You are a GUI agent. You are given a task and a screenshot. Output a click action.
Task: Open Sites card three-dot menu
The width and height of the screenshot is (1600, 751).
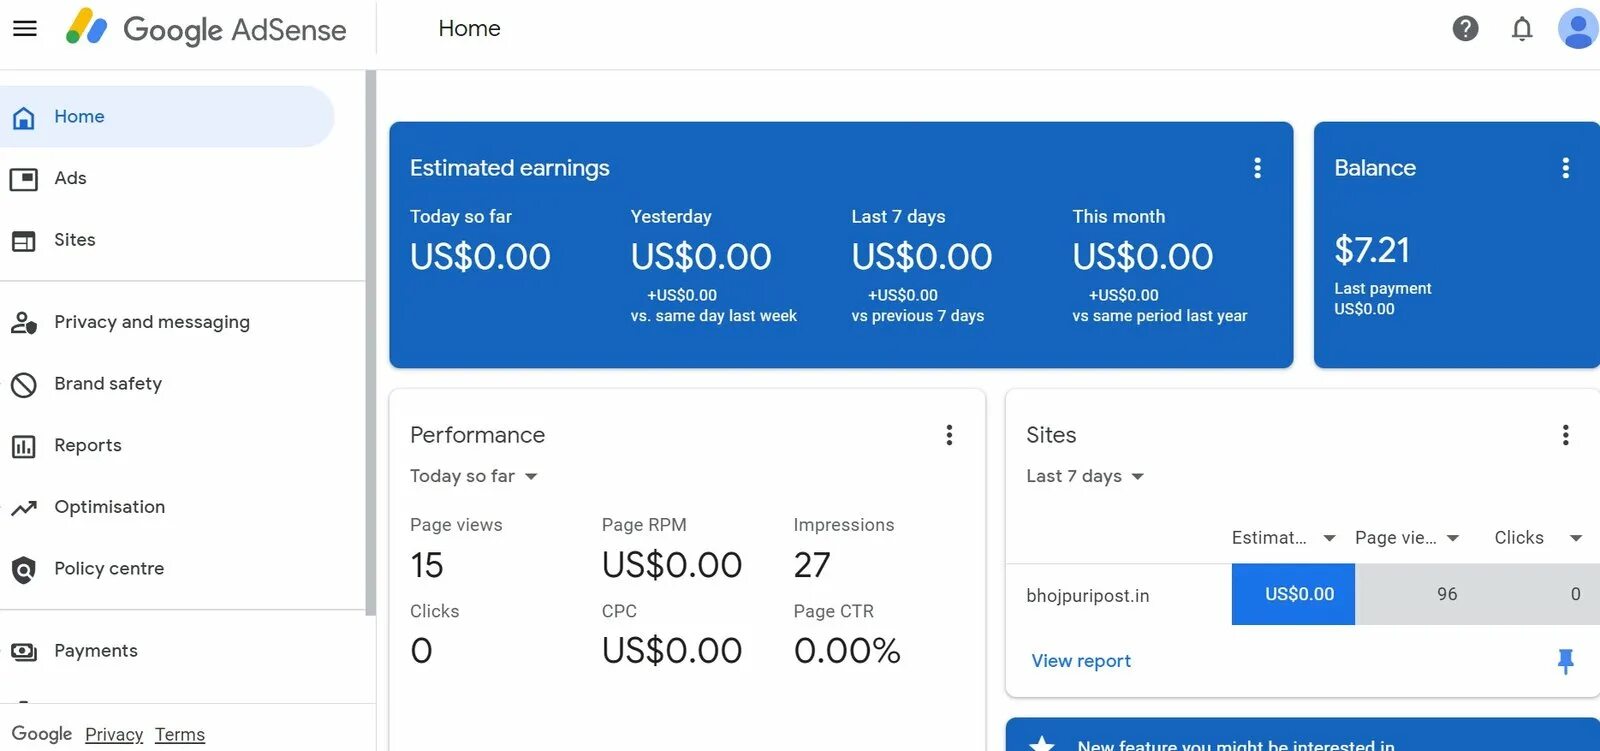click(x=1565, y=435)
